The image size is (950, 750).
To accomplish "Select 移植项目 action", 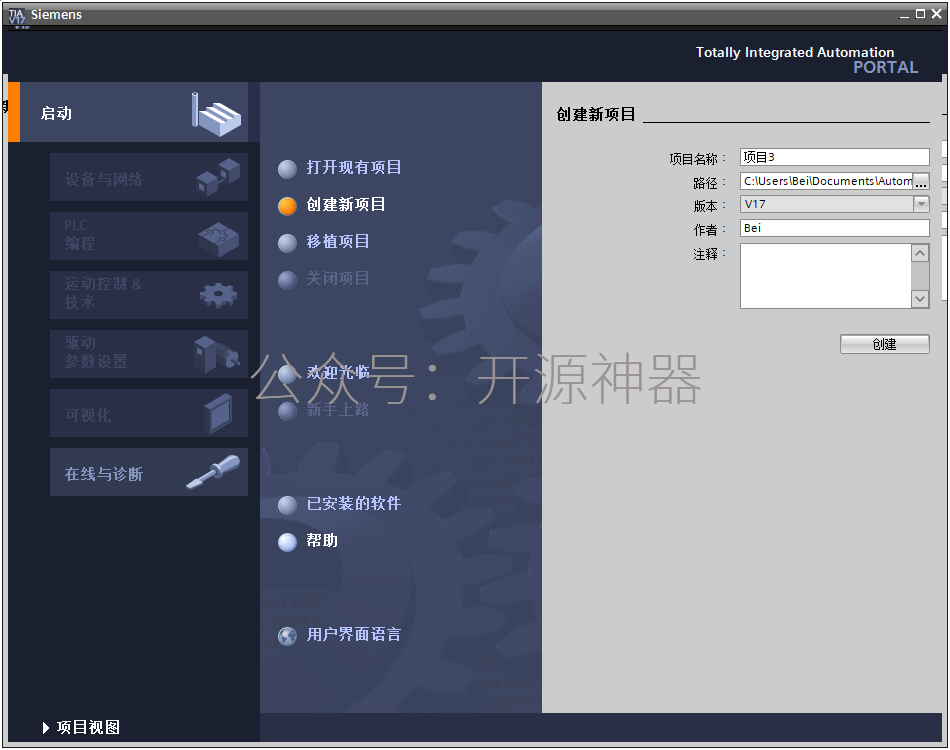I will pos(338,241).
